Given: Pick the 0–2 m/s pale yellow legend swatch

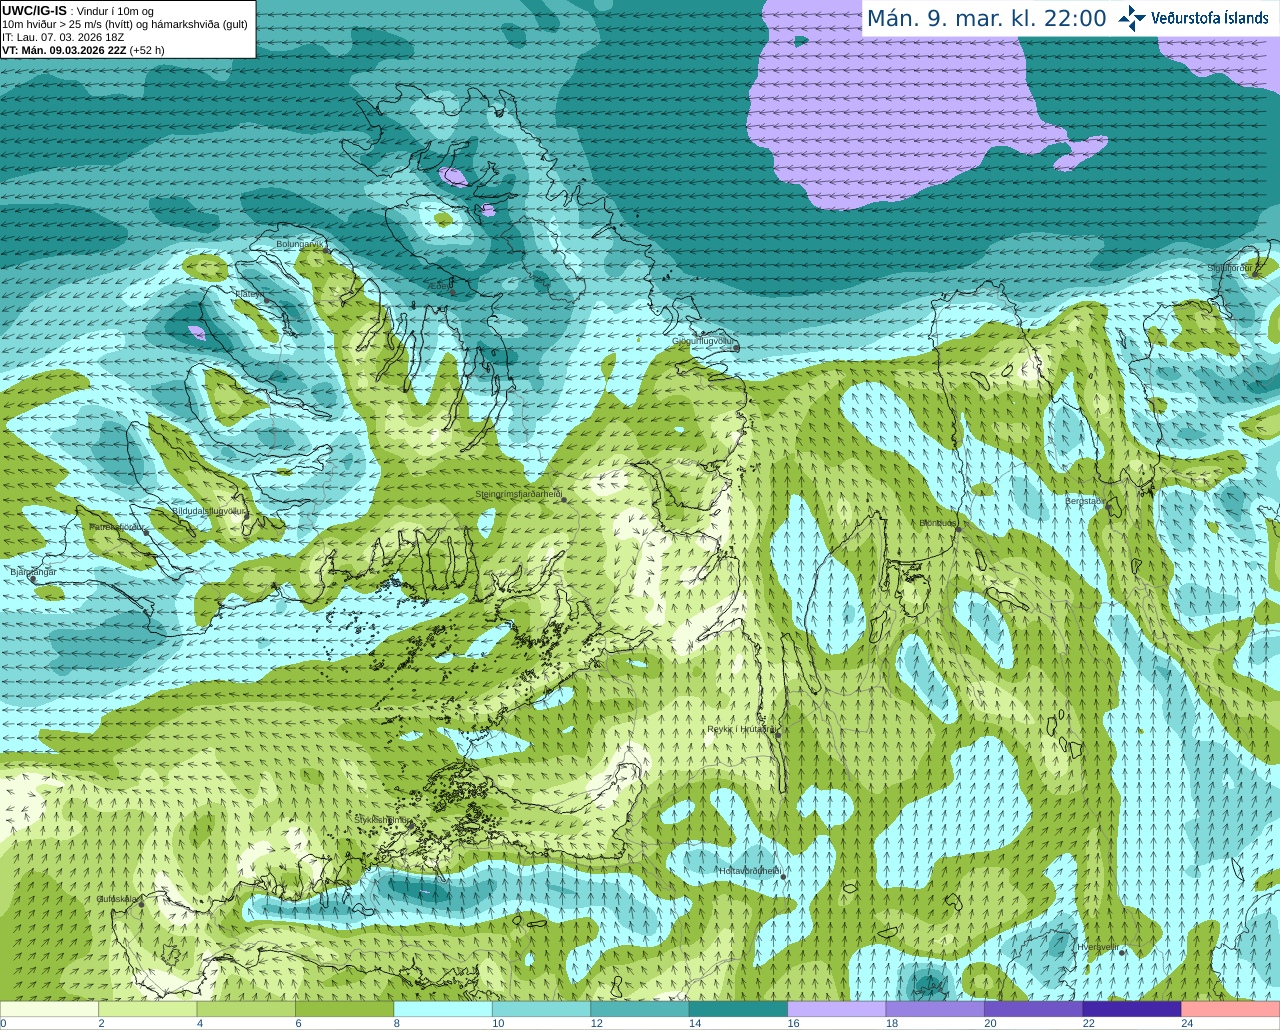Looking at the screenshot, I should tap(49, 1009).
